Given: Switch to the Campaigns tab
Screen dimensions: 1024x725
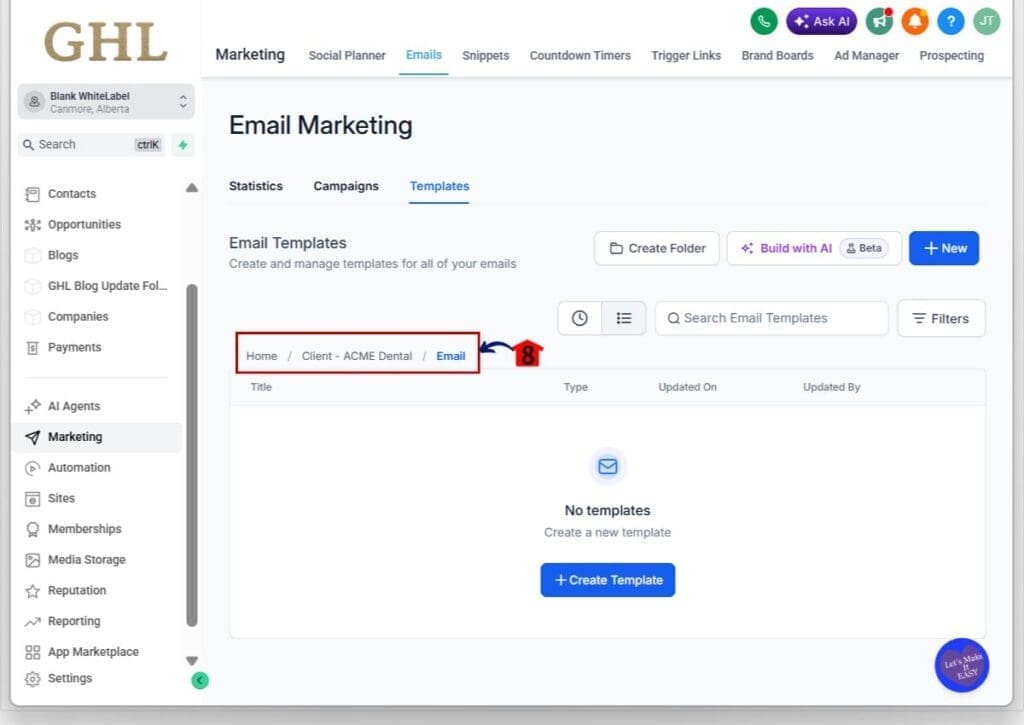Looking at the screenshot, I should point(346,186).
